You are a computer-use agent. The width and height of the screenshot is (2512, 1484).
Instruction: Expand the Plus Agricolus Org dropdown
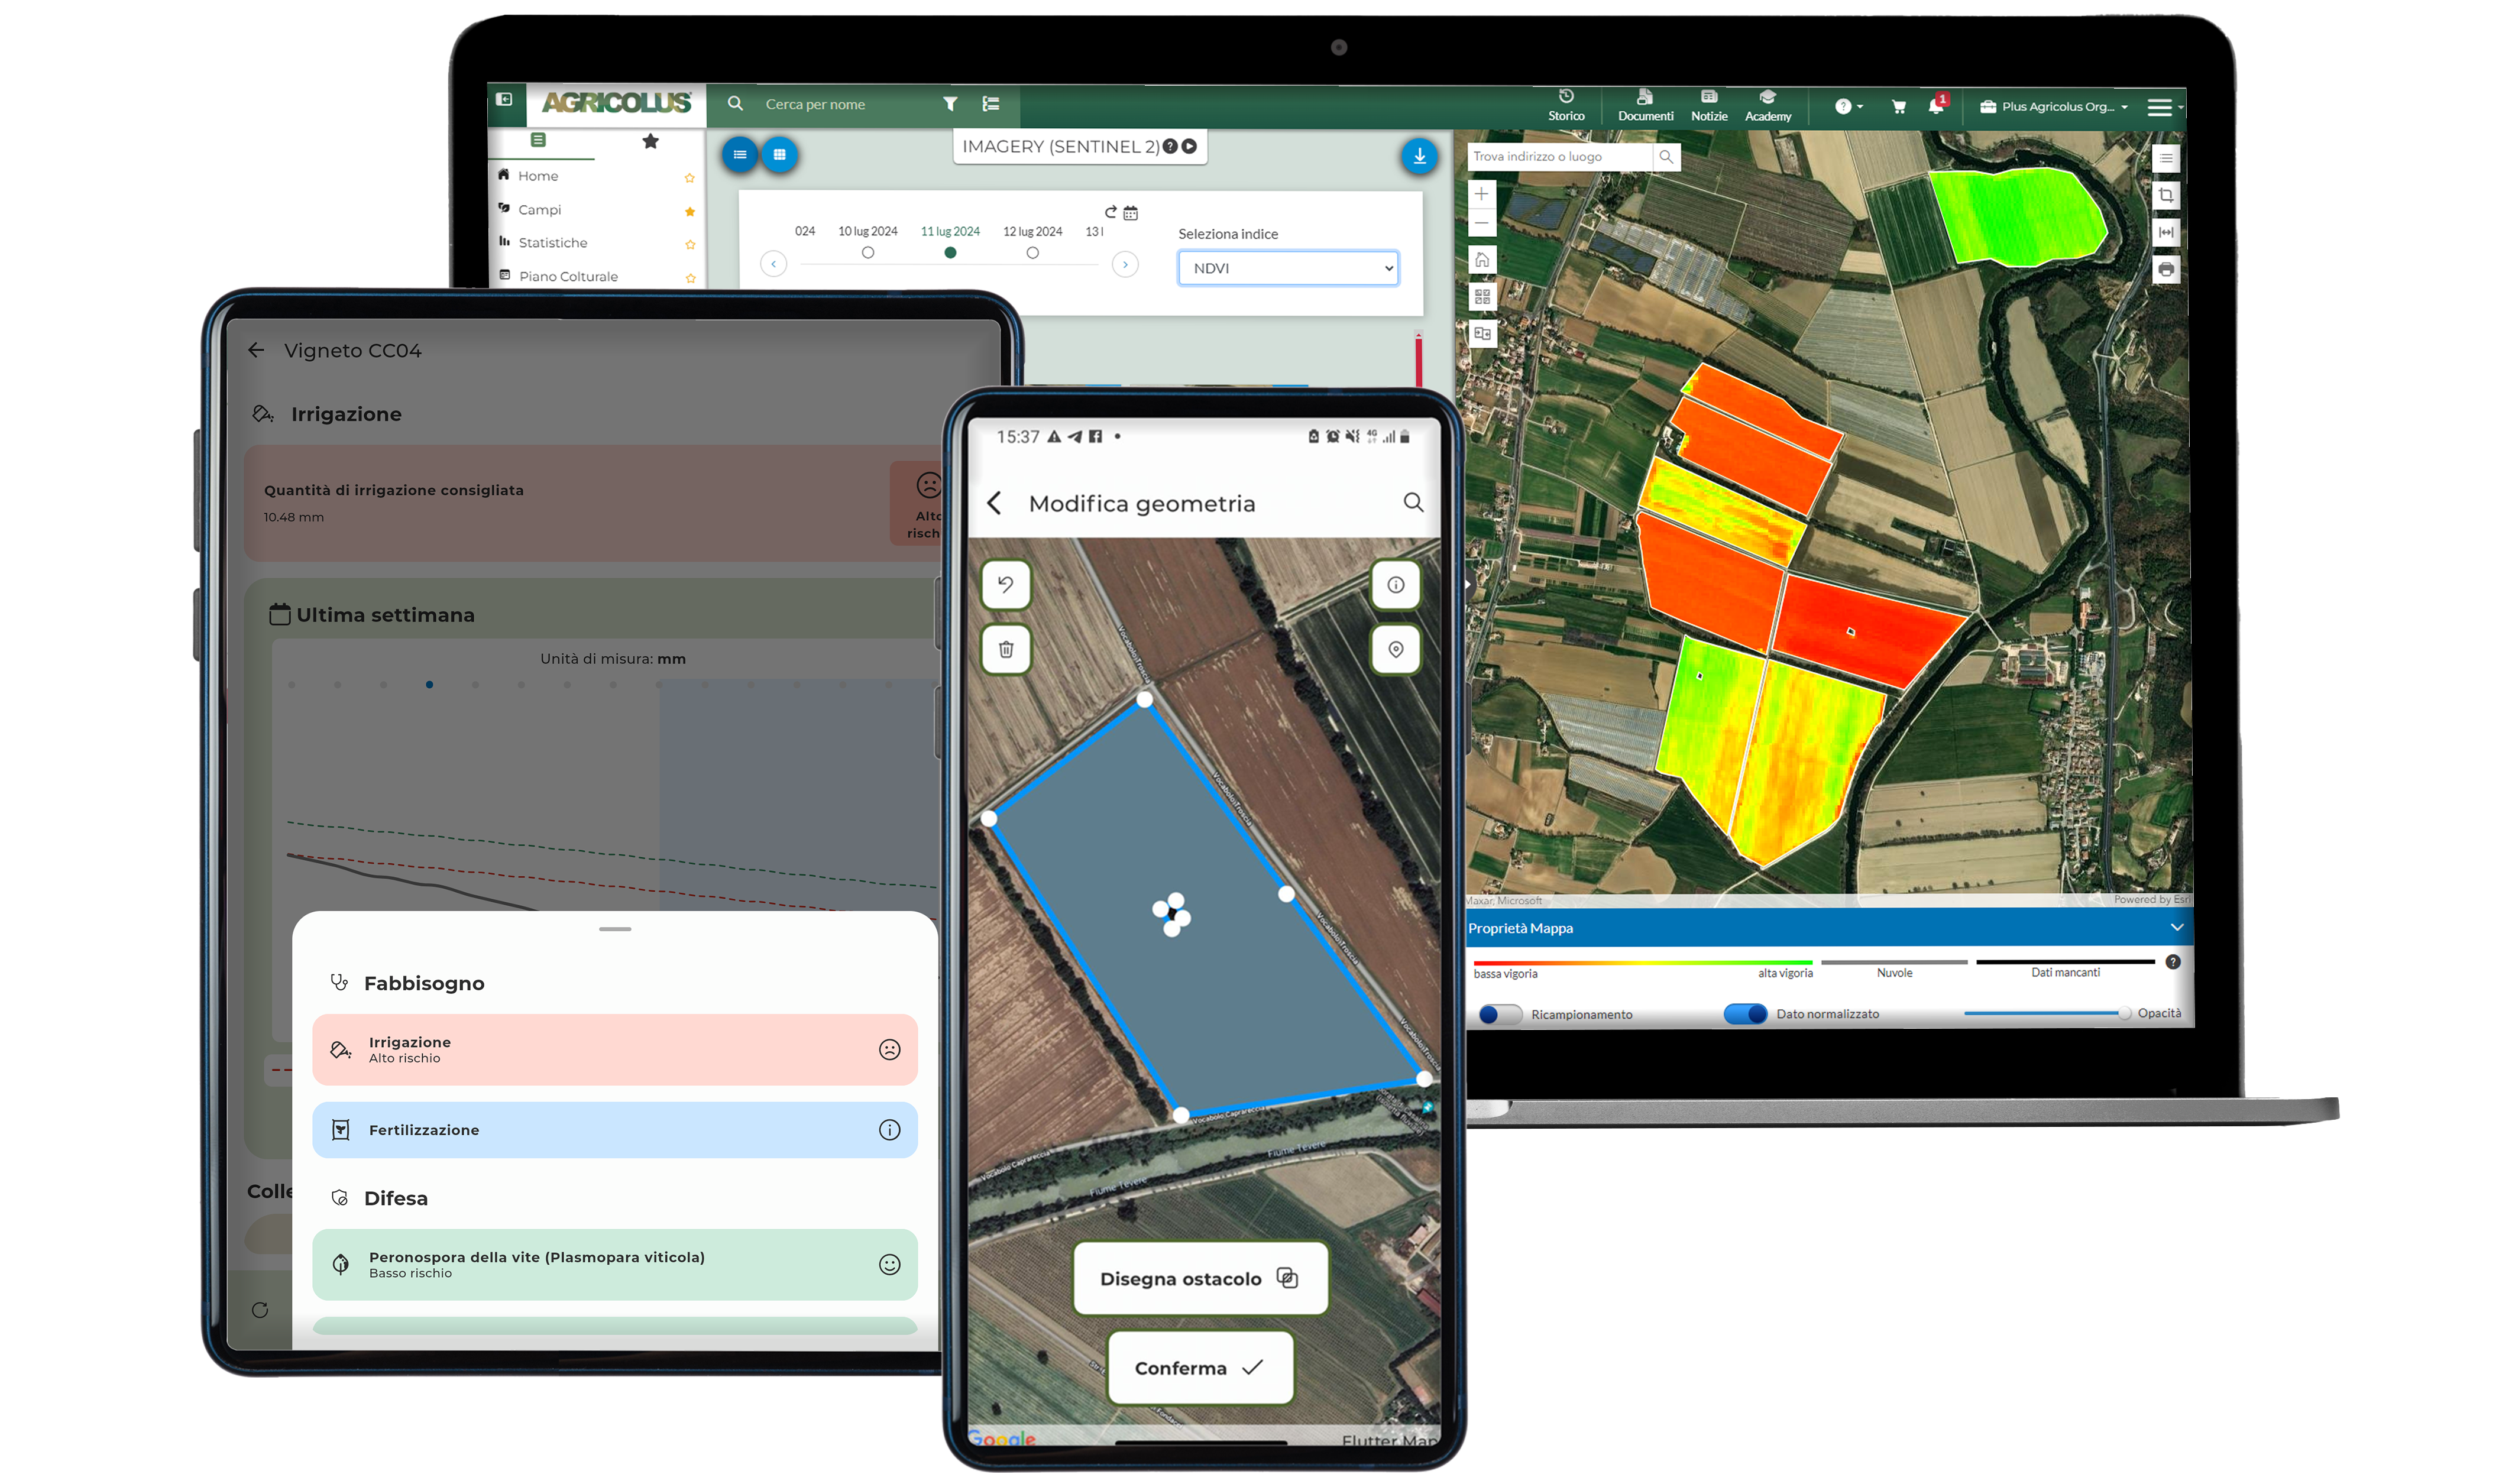tap(2054, 107)
